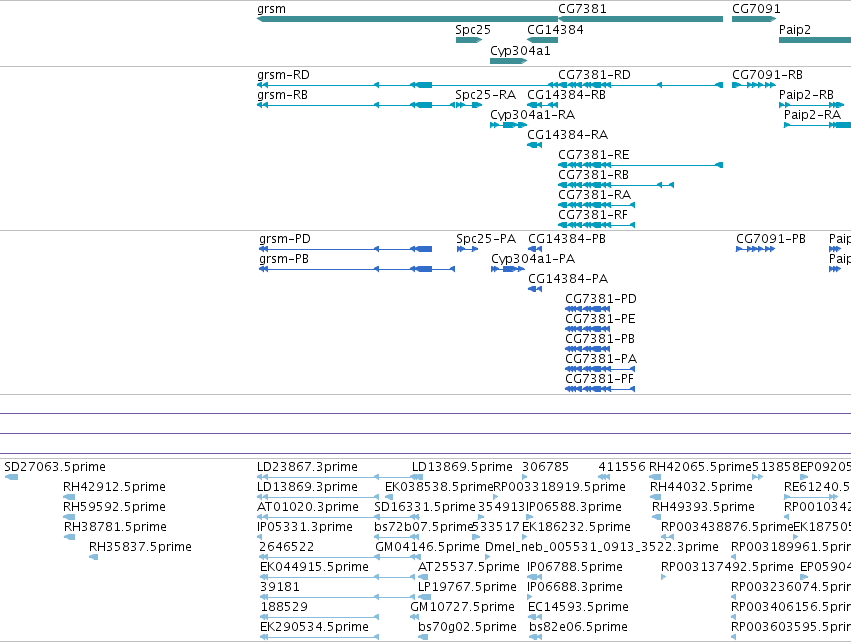Select the LD13869.3prime EST label

[x=307, y=487]
